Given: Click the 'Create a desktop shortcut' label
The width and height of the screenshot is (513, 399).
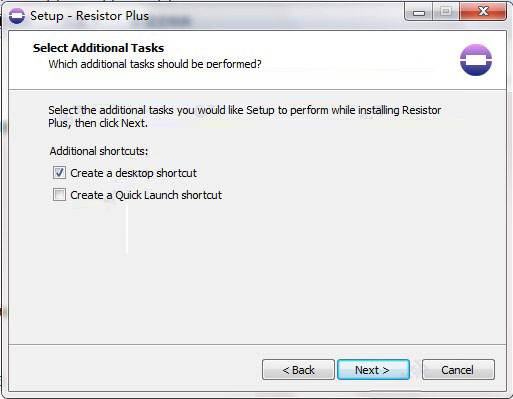Looking at the screenshot, I should click(133, 173).
